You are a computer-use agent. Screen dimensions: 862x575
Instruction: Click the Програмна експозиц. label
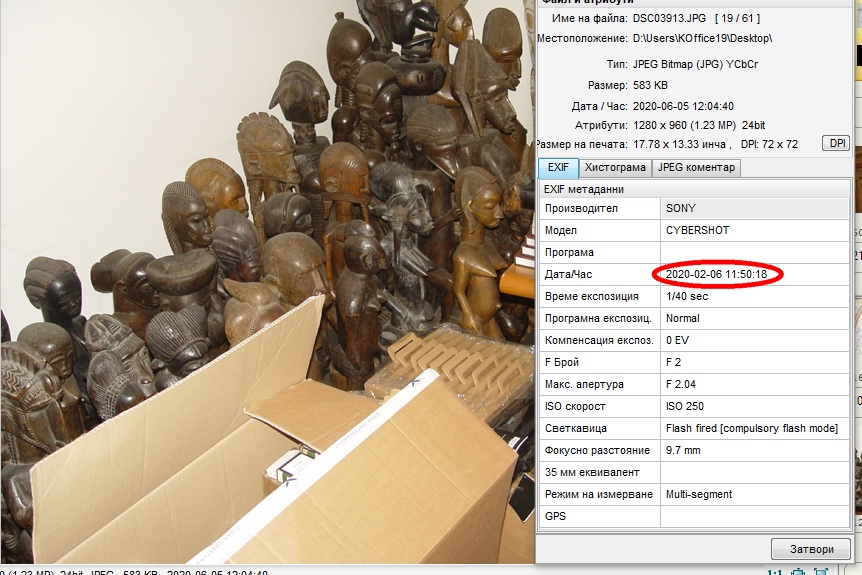(x=598, y=318)
